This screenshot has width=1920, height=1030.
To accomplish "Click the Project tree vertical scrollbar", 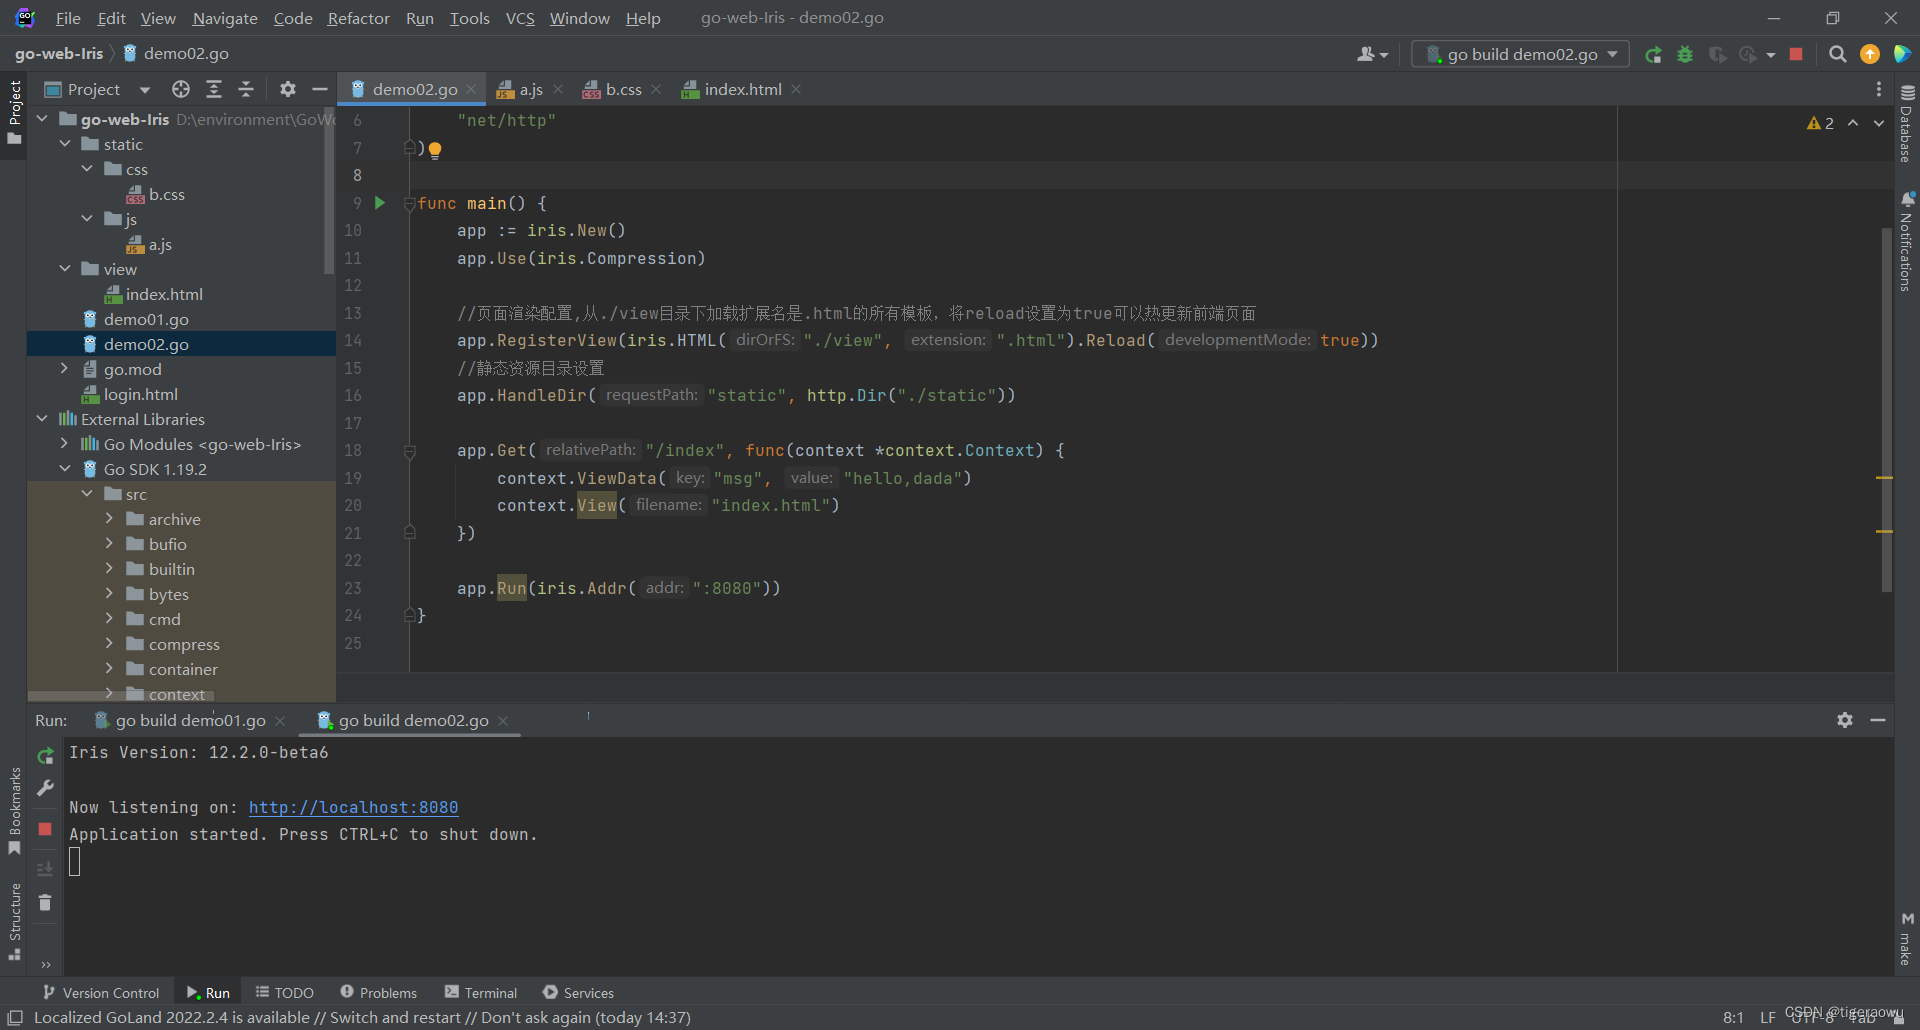I will tap(330, 190).
